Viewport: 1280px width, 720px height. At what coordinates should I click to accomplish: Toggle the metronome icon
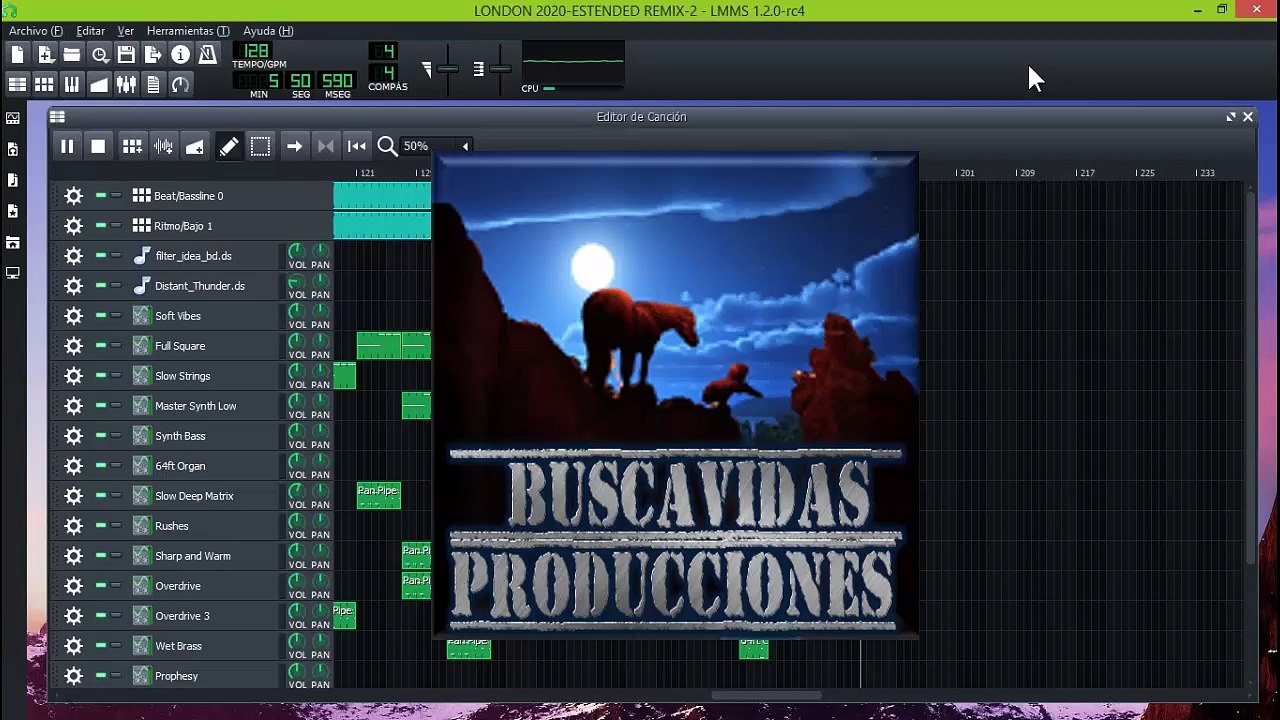coord(207,55)
